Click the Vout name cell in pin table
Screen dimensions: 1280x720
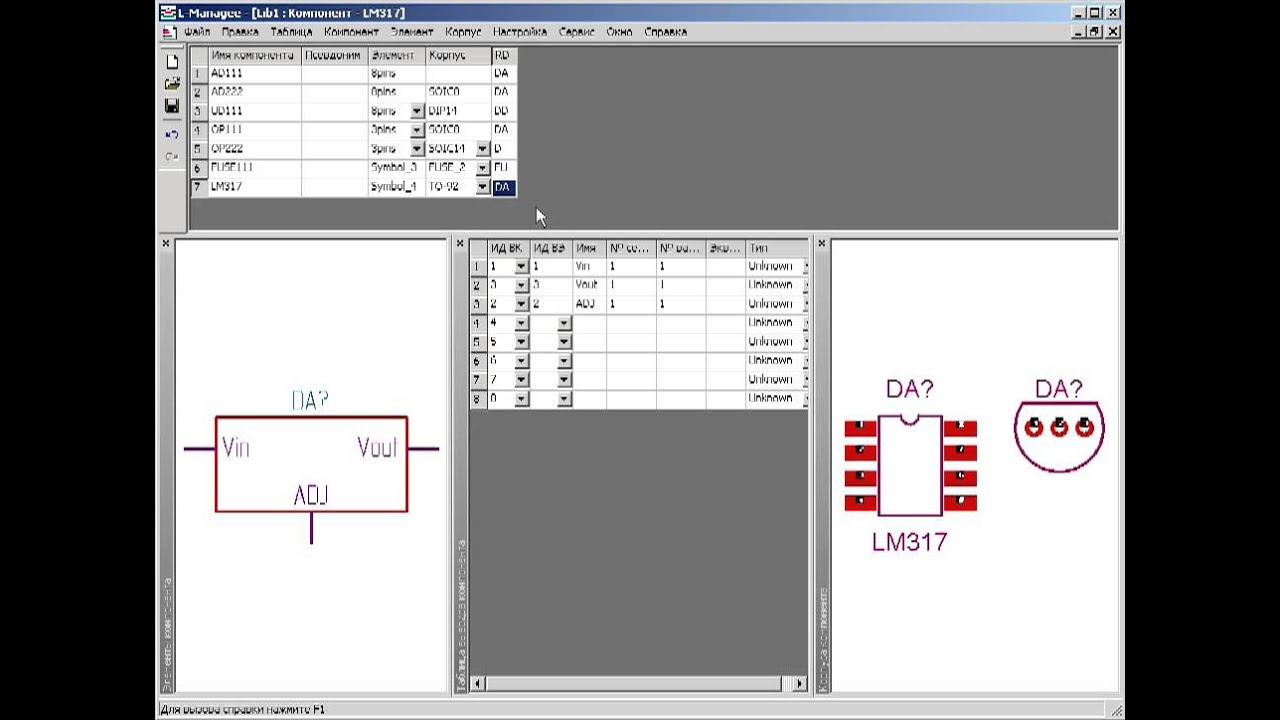click(589, 286)
